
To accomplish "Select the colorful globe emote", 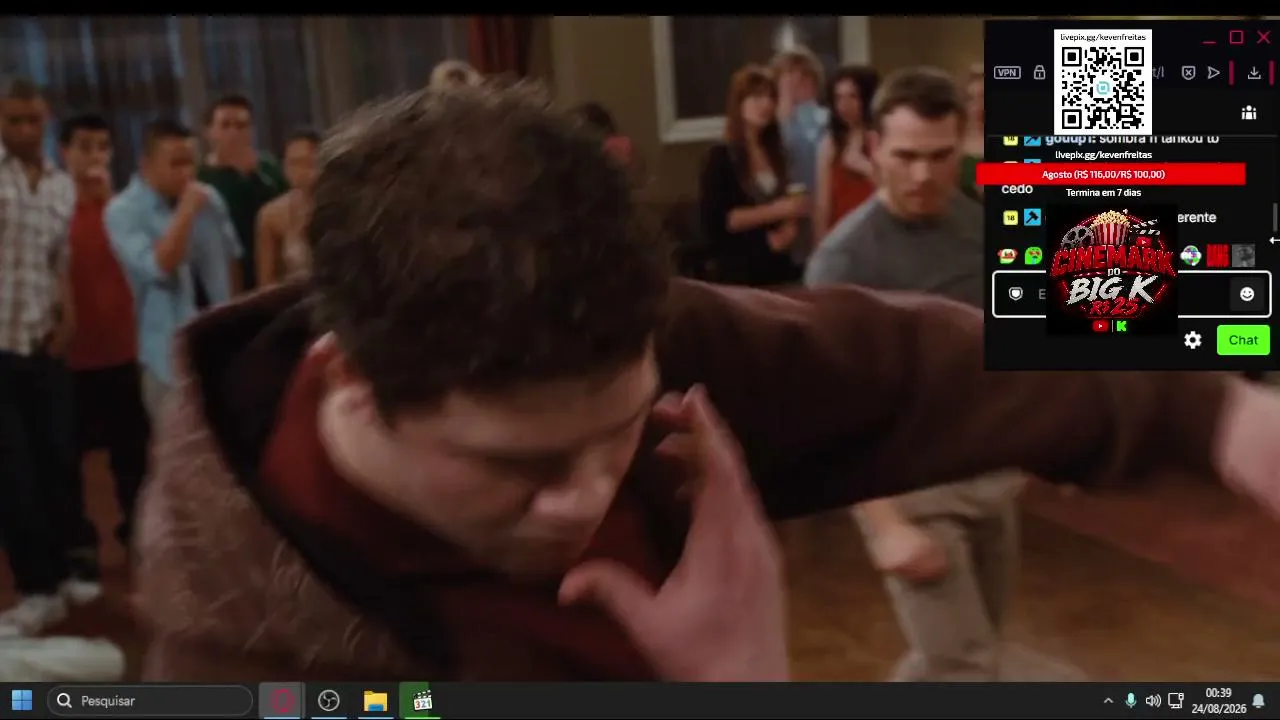I will (x=1190, y=256).
